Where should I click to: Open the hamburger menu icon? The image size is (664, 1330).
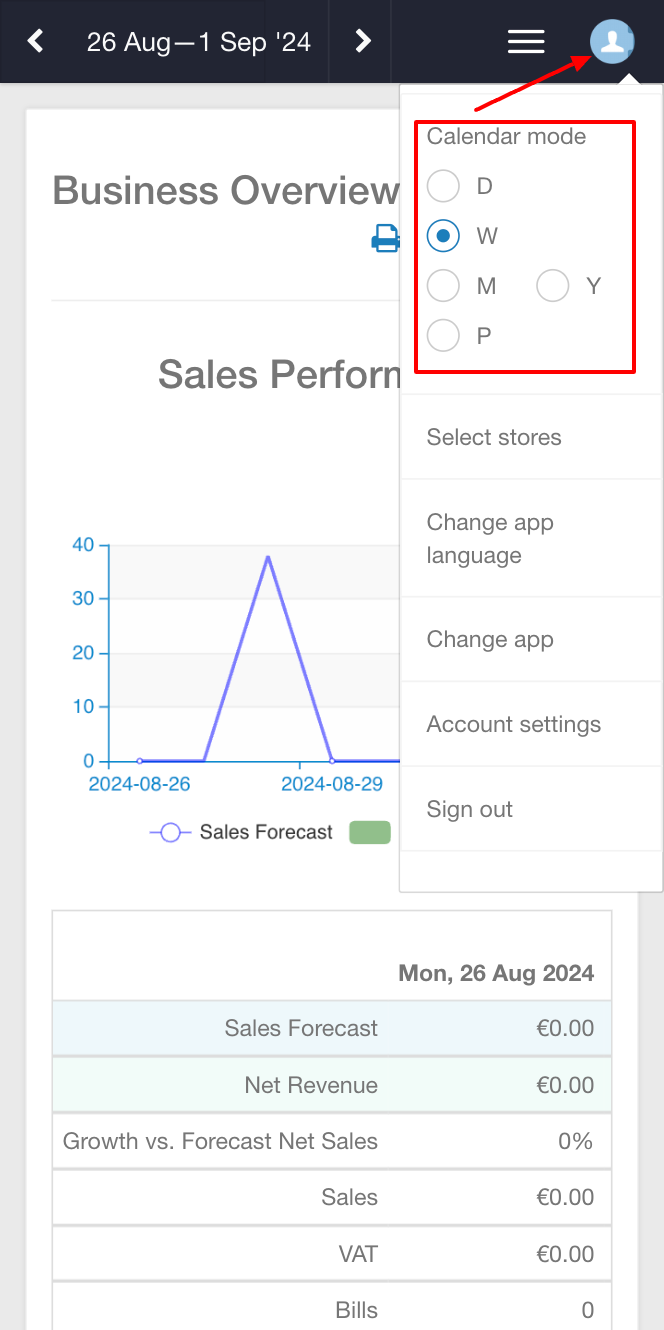[526, 41]
